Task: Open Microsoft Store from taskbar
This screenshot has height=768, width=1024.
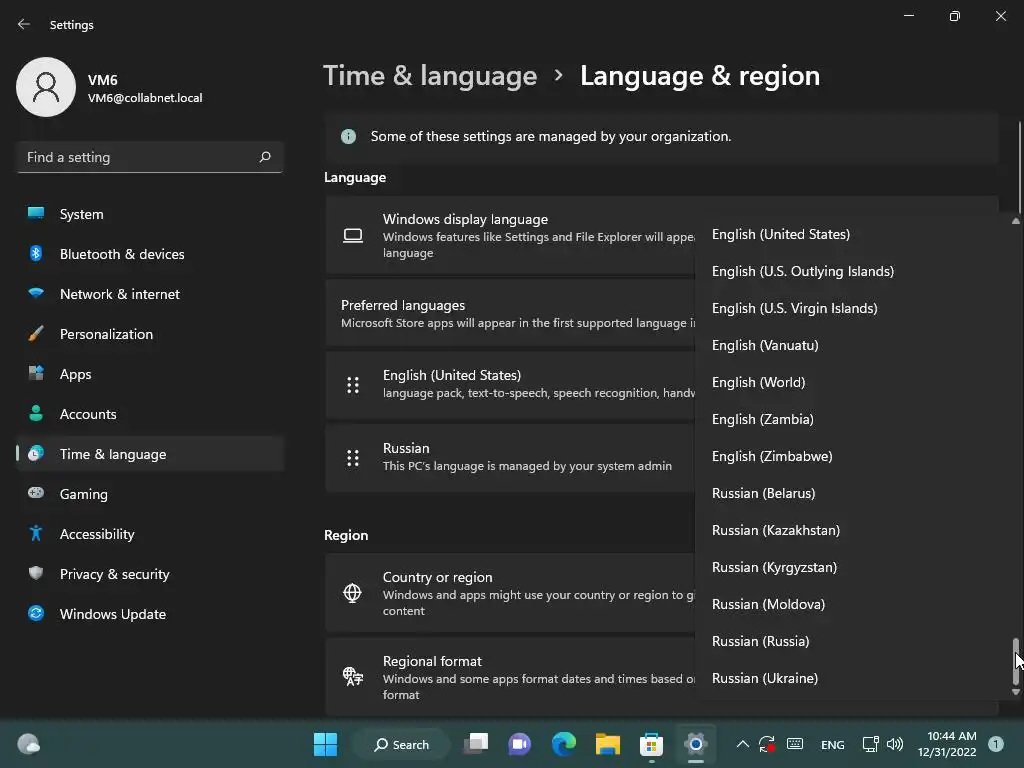Action: 651,744
